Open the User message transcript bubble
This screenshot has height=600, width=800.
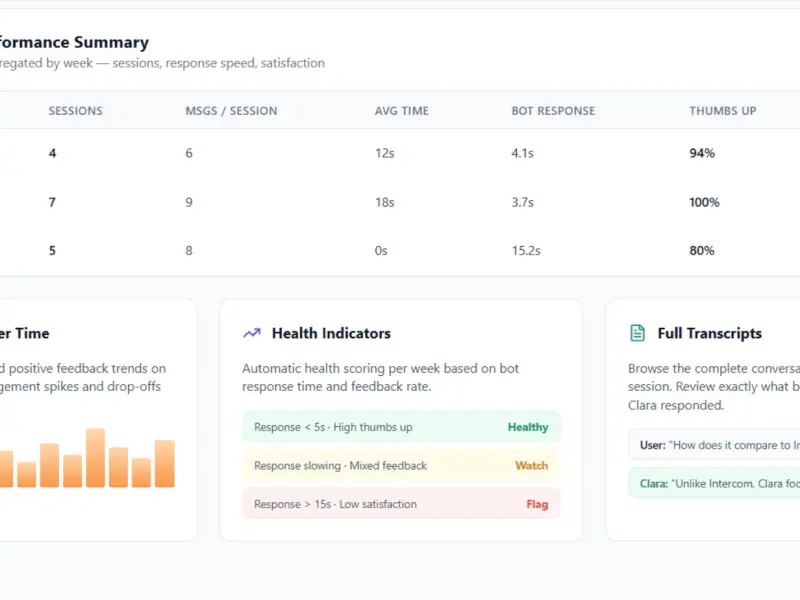[x=714, y=445]
